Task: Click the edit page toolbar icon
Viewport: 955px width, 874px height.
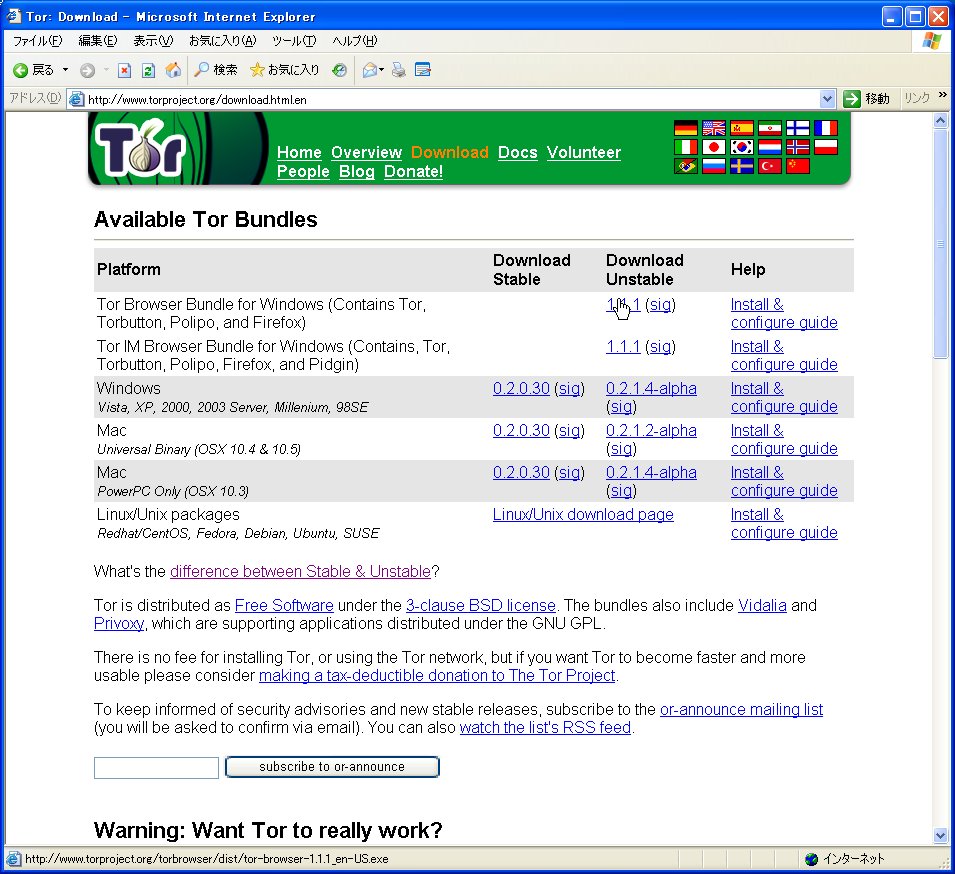Action: coord(423,70)
